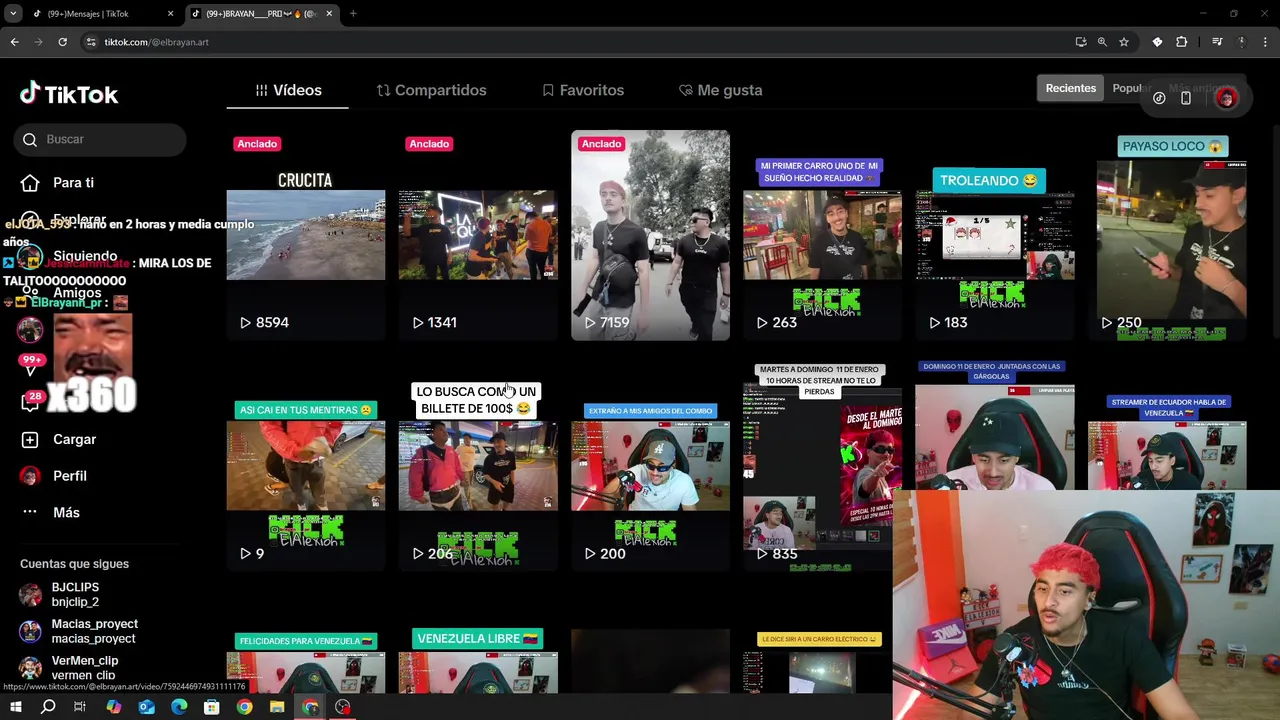Click the coin icon near avatar

click(x=1159, y=98)
